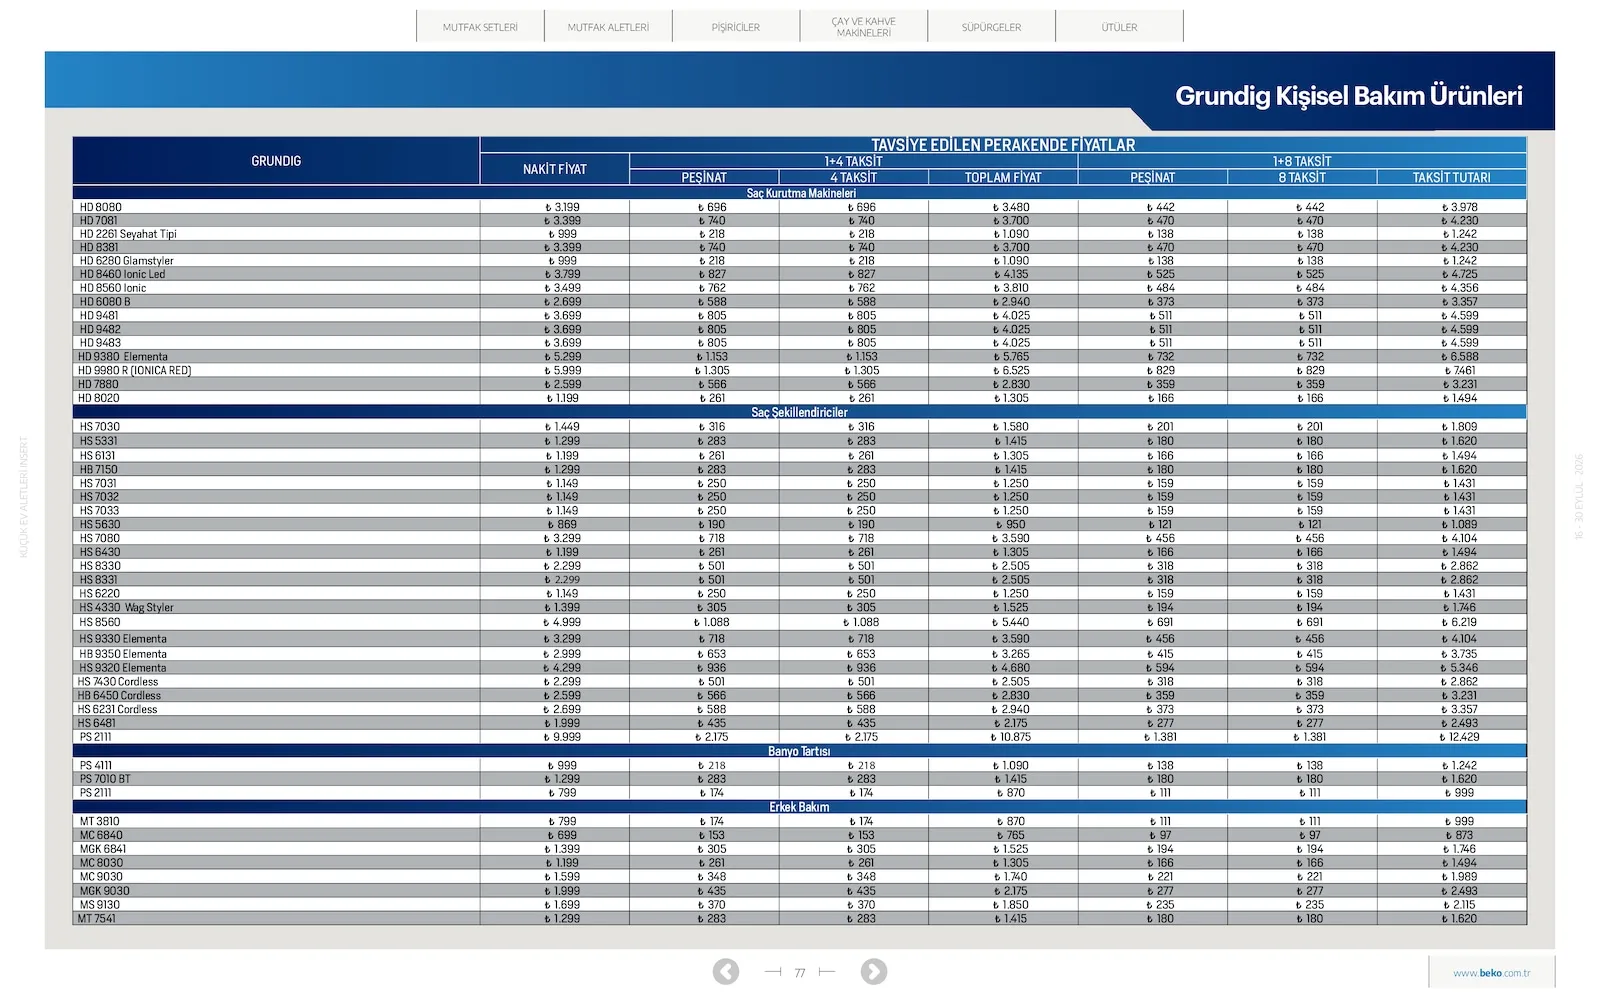Select the HD 9380 Elementa product name
This screenshot has height=994, width=1600.
point(123,357)
